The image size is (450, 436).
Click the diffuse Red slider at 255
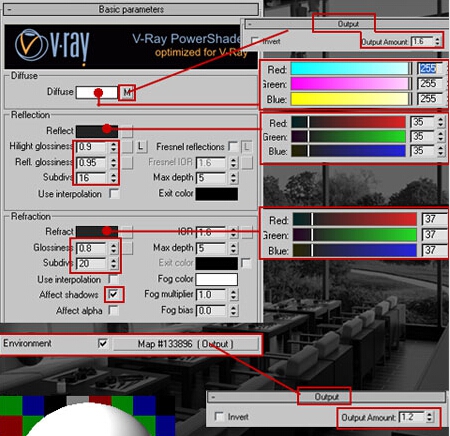pyautogui.click(x=350, y=69)
